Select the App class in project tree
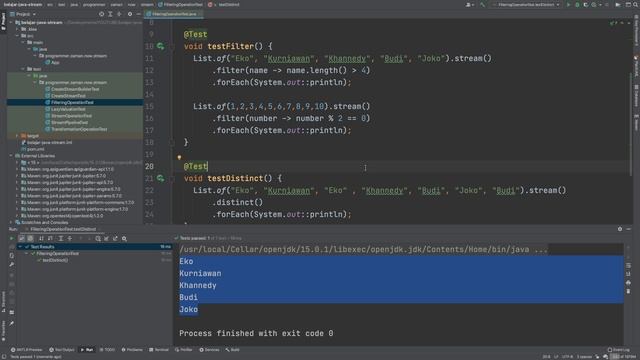The width and height of the screenshot is (640, 360). pyautogui.click(x=55, y=62)
